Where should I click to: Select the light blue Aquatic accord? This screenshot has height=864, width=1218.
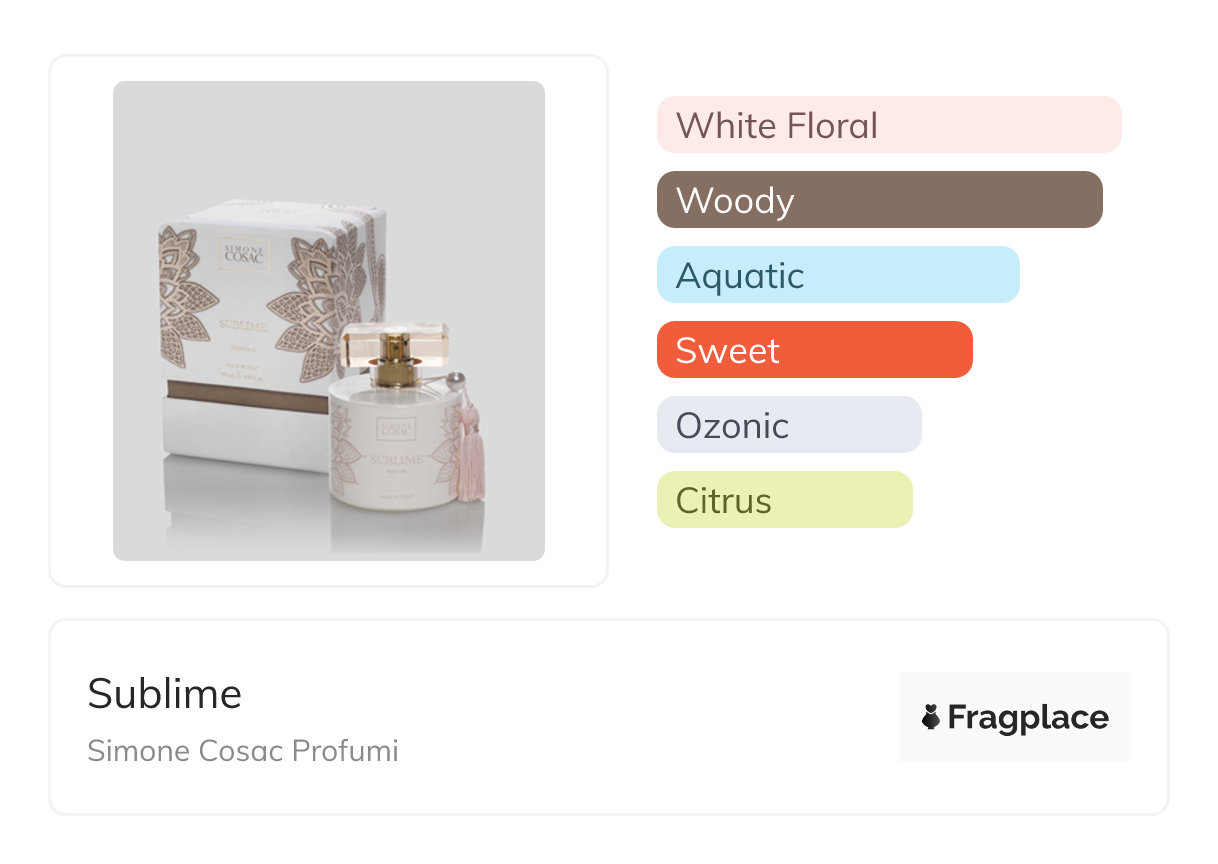(x=837, y=275)
